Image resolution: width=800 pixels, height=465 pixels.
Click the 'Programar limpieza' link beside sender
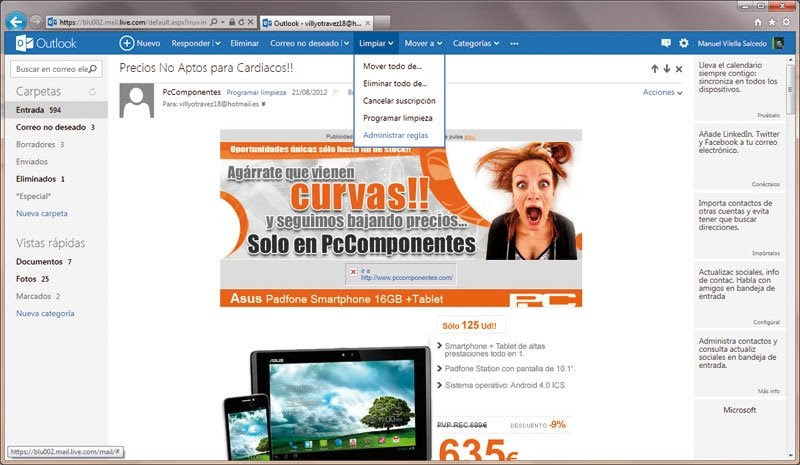pos(256,92)
